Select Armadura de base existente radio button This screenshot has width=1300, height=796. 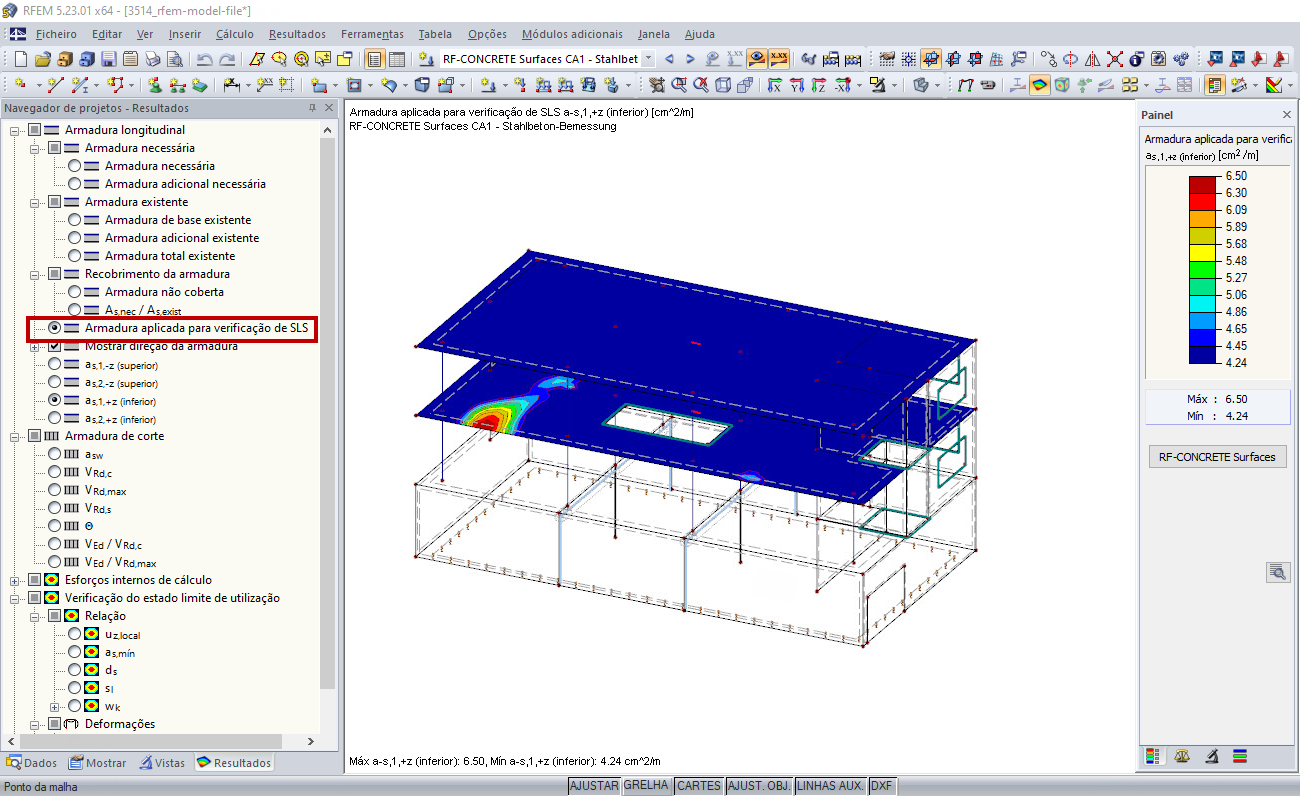(x=74, y=220)
